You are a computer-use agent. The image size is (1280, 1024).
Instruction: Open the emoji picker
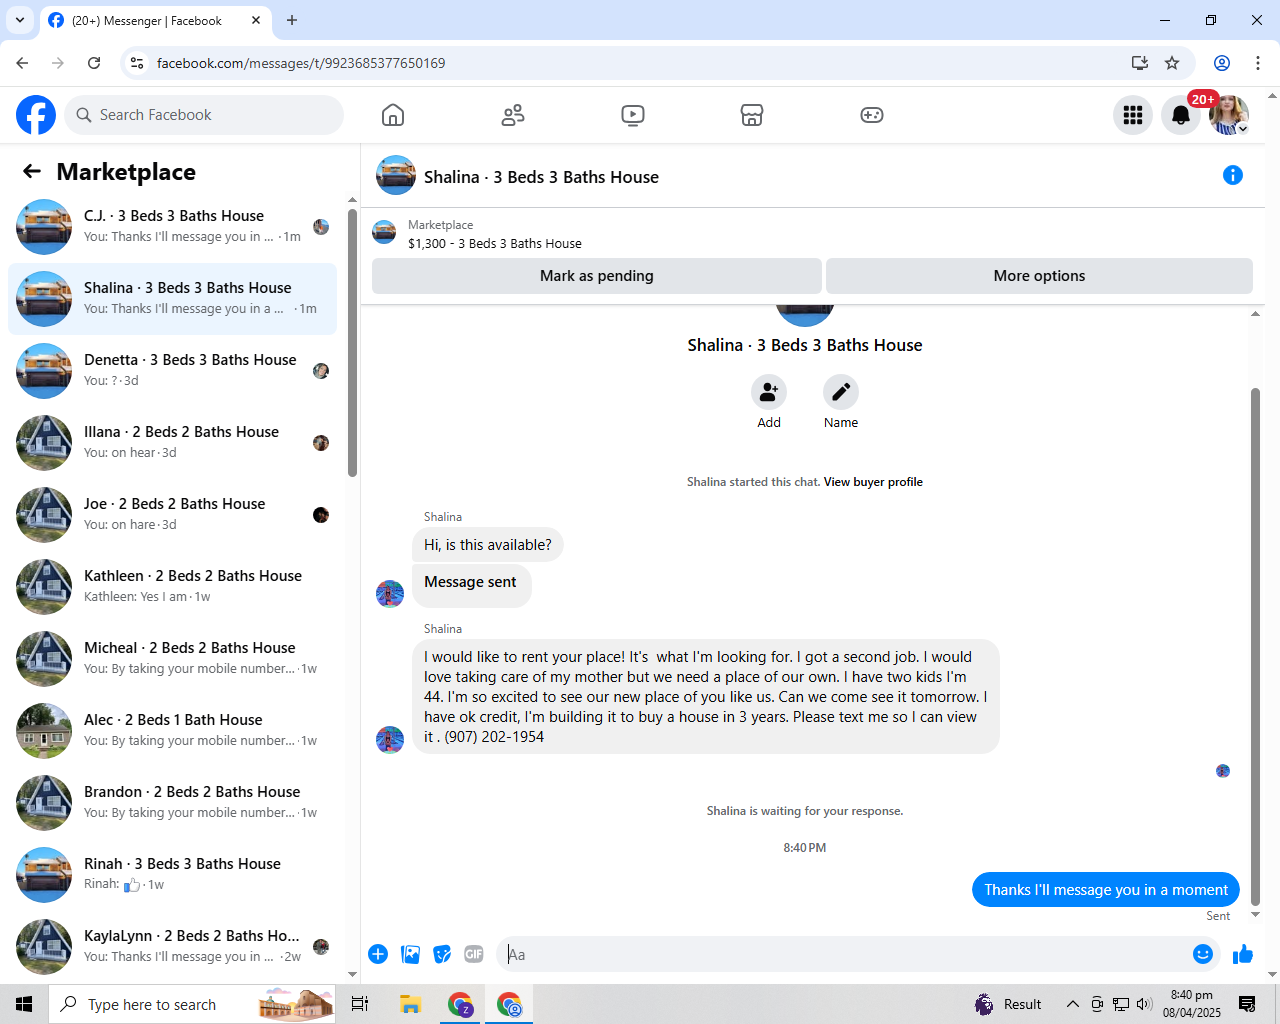pyautogui.click(x=1203, y=954)
